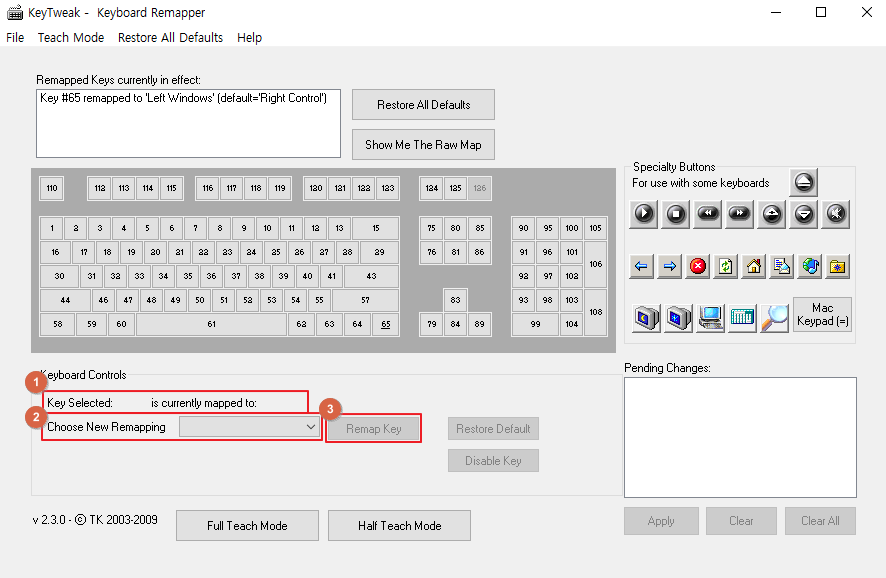The image size is (886, 578).
Task: Click the blue Back arrow button
Action: (641, 266)
